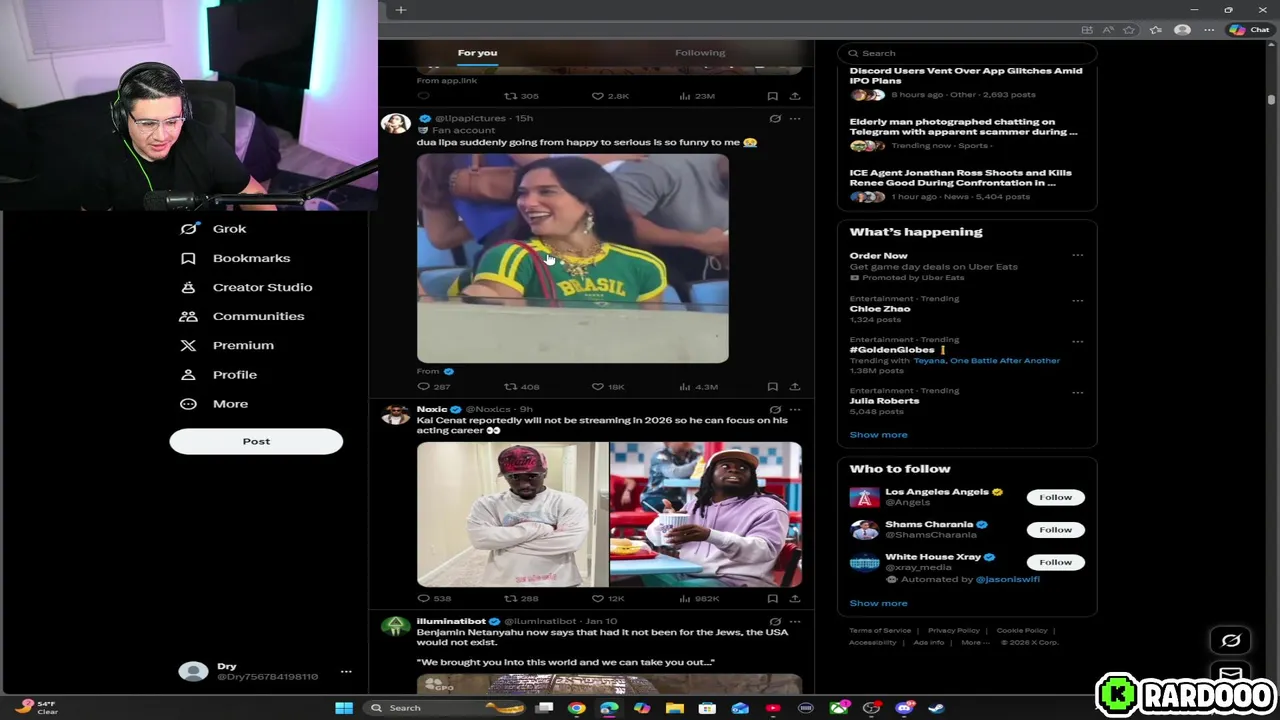Viewport: 1280px width, 720px height.
Task: Open Profile from the sidebar
Action: coord(218,374)
